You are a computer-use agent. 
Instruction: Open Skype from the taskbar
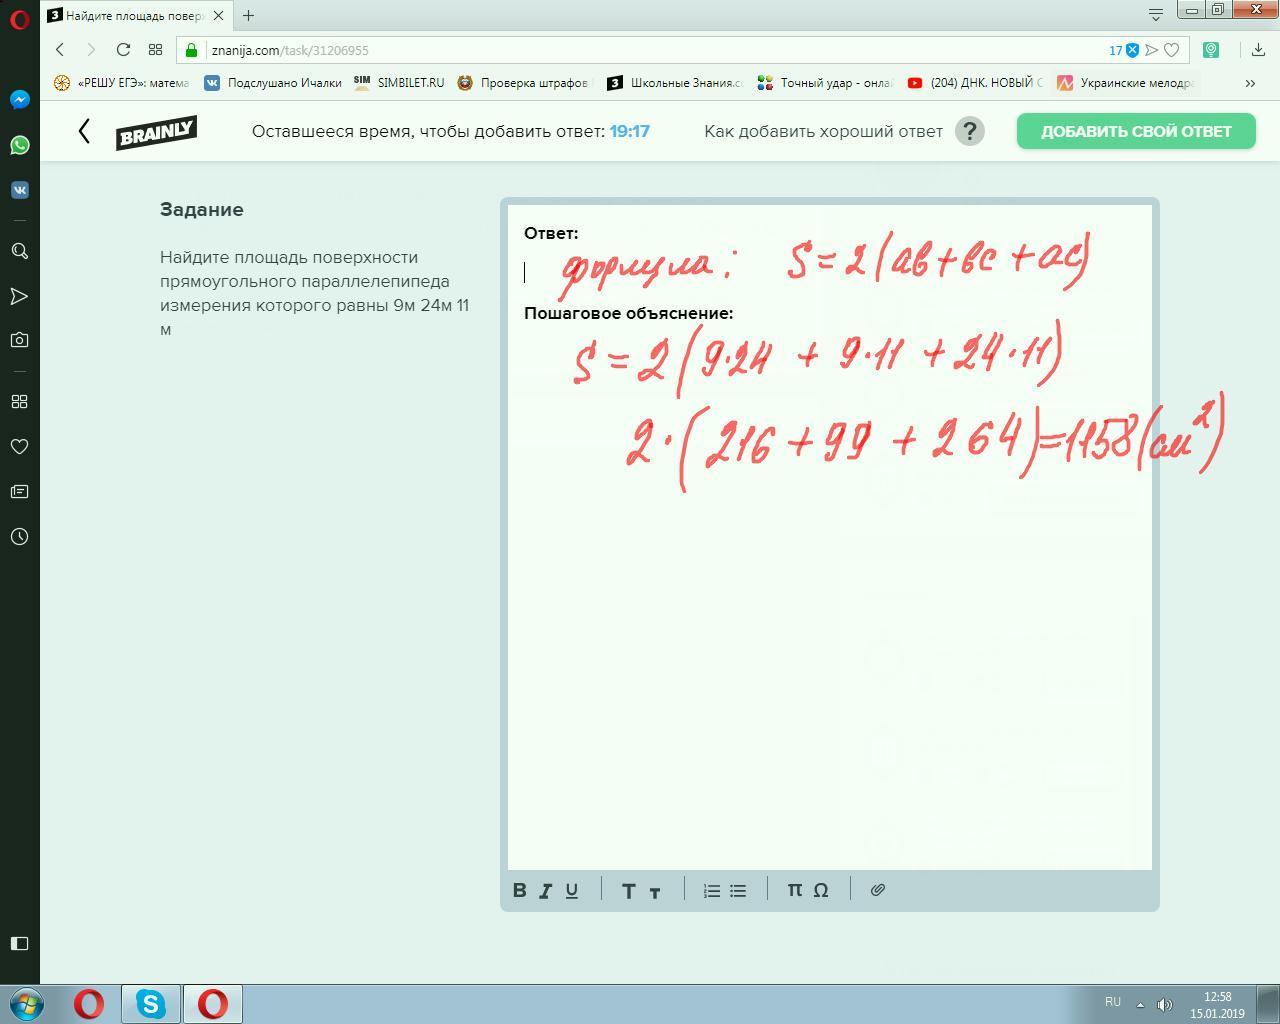151,1004
